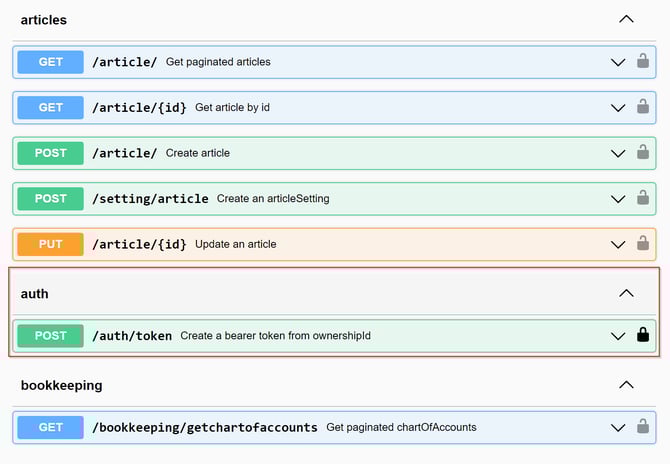The image size is (670, 464).
Task: Select the auth section heading
Action: [34, 294]
